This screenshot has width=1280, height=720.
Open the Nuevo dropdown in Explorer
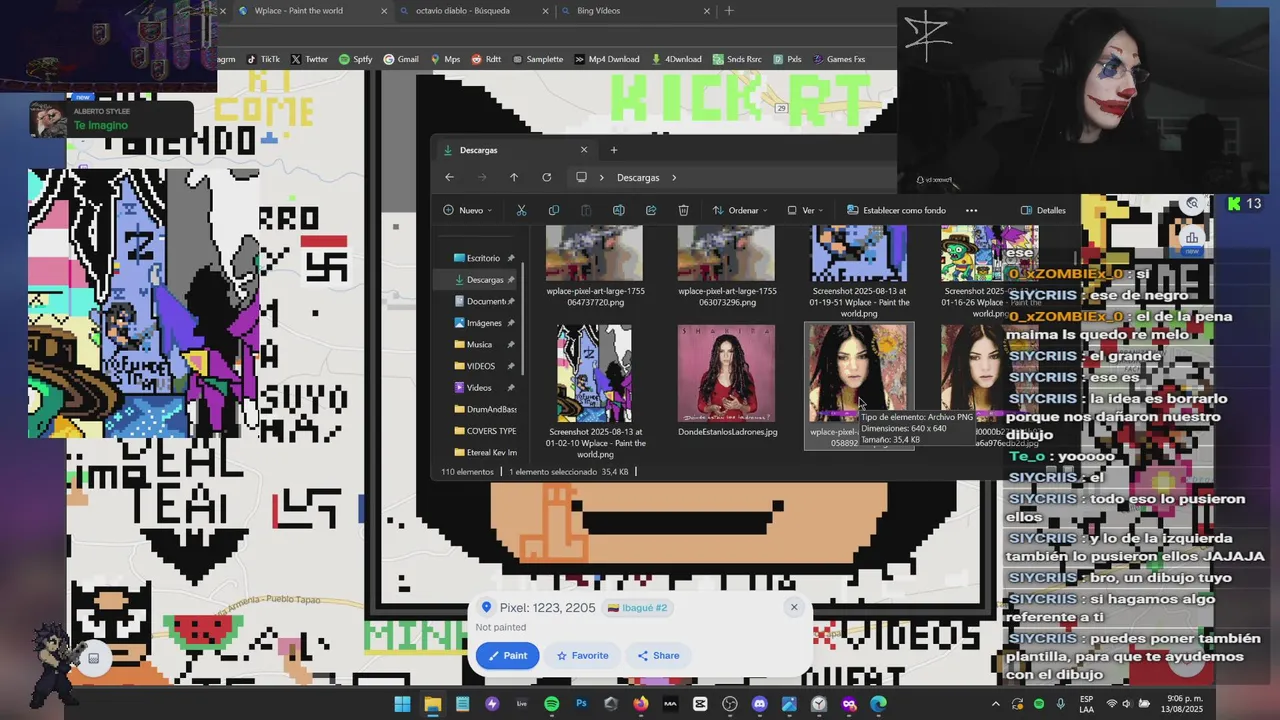click(x=467, y=210)
